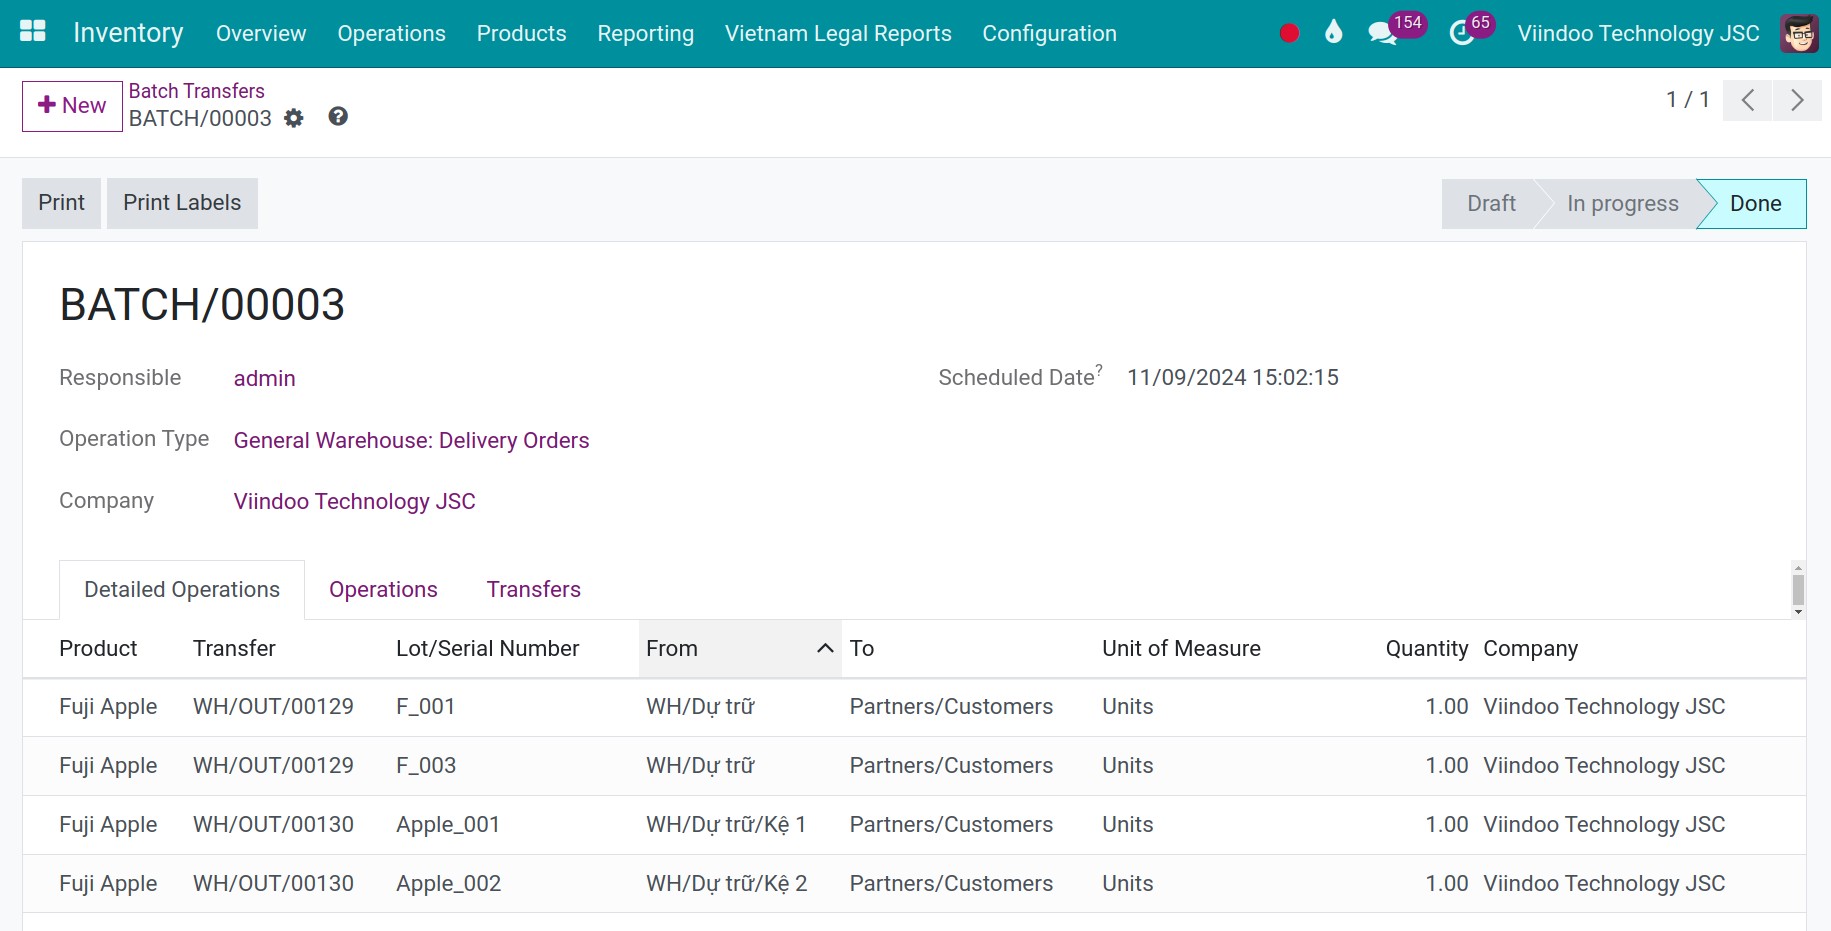Open Vietnam Legal Reports menu
Screen dimensions: 1831x931
pos(838,33)
